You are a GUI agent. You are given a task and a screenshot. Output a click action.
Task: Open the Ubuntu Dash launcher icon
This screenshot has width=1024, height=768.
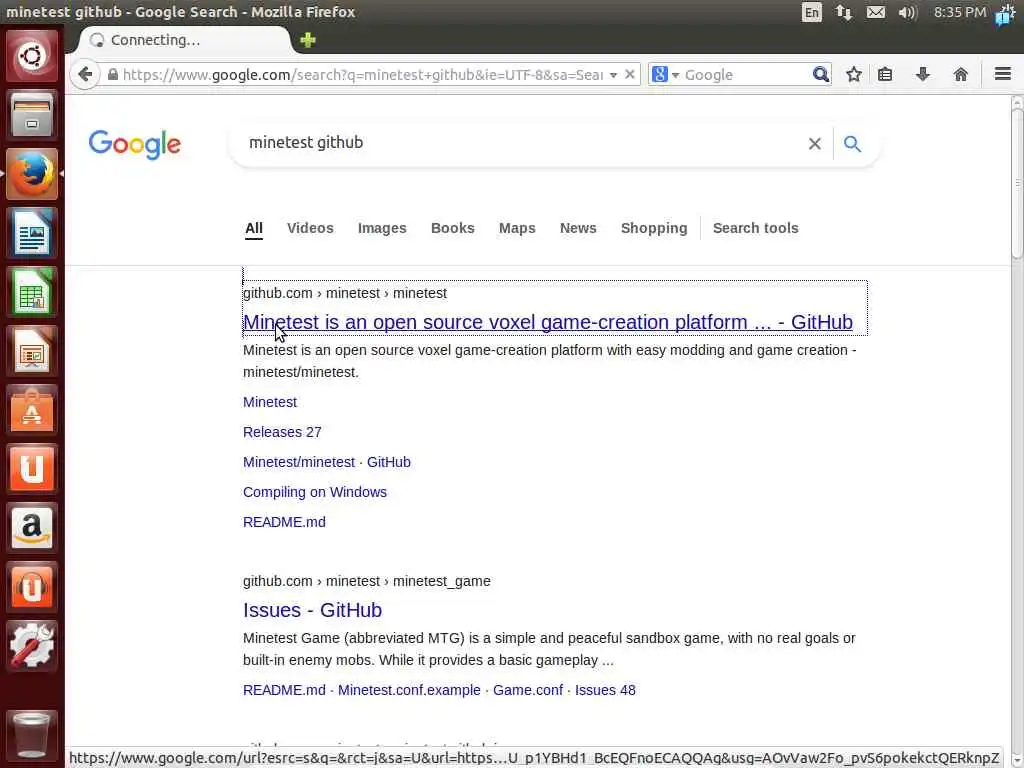[x=31, y=56]
